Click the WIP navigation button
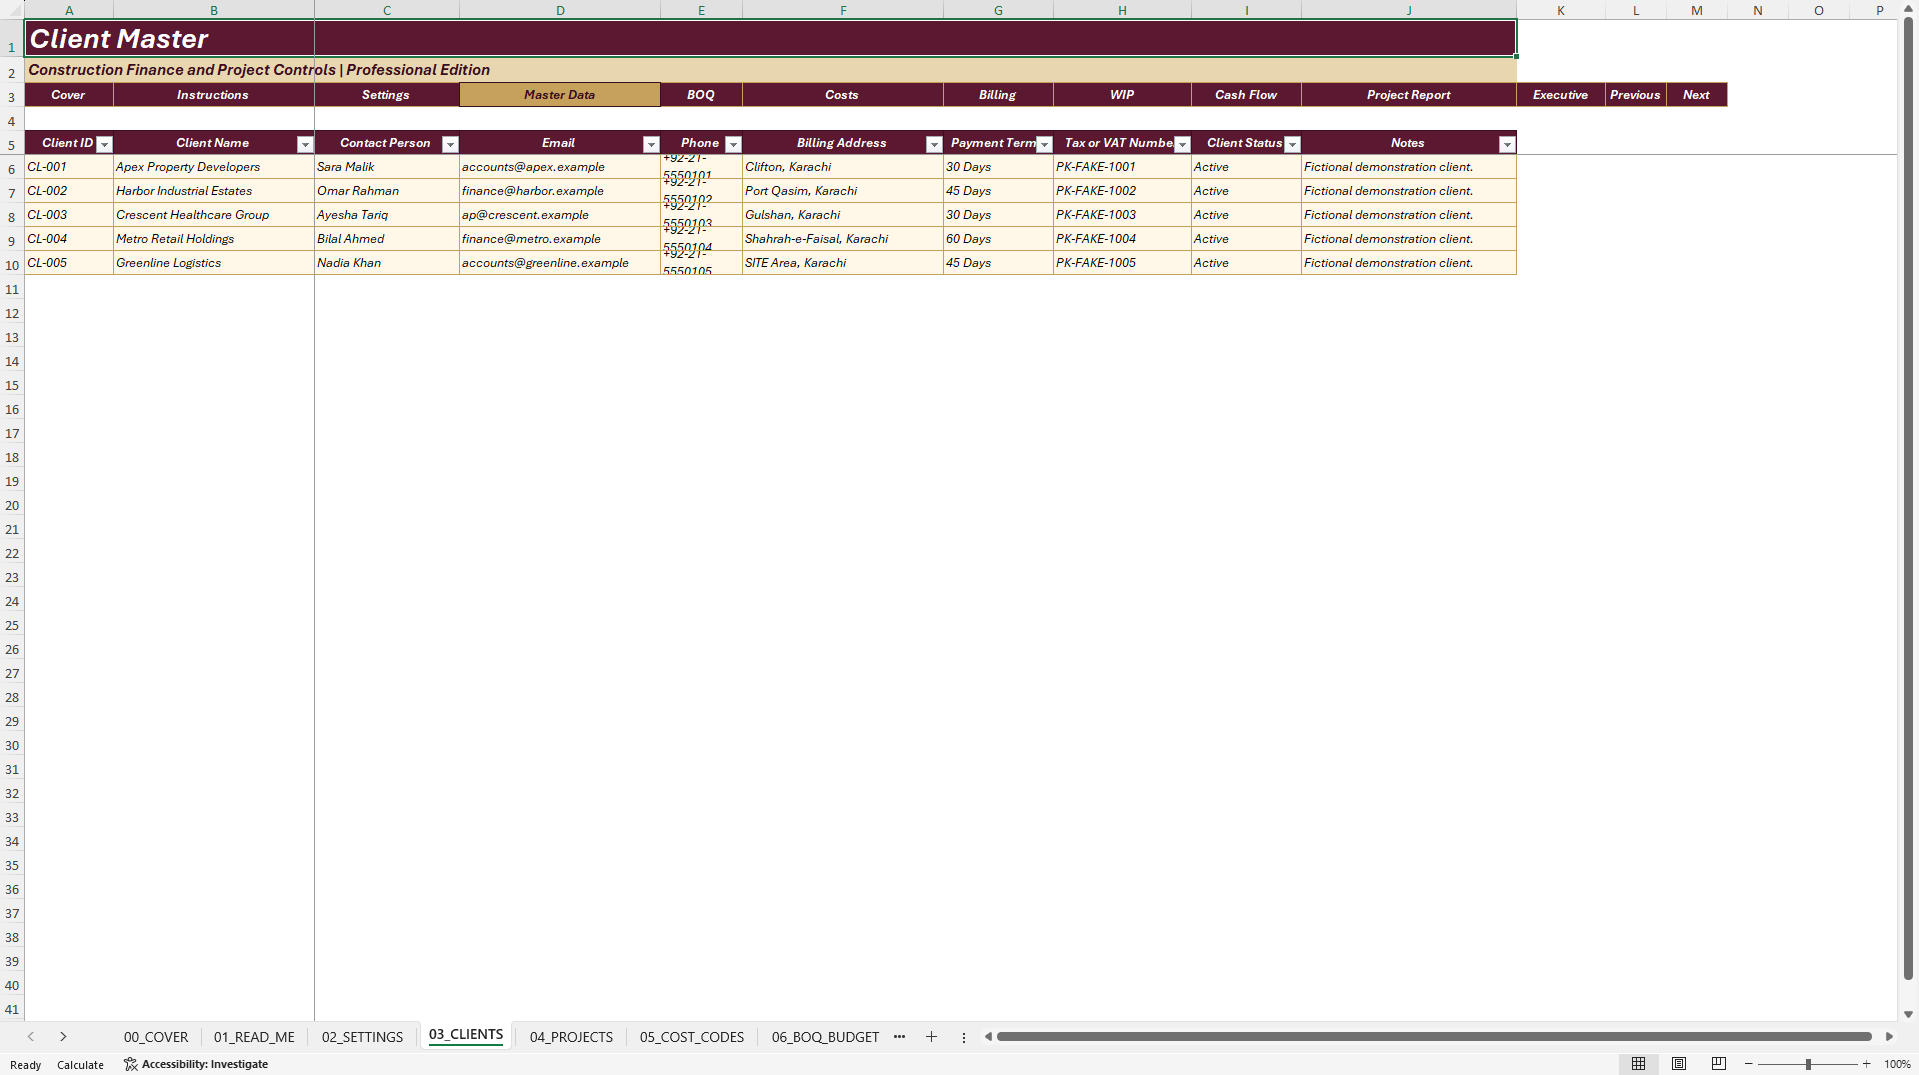The height and width of the screenshot is (1075, 1919). coord(1122,95)
